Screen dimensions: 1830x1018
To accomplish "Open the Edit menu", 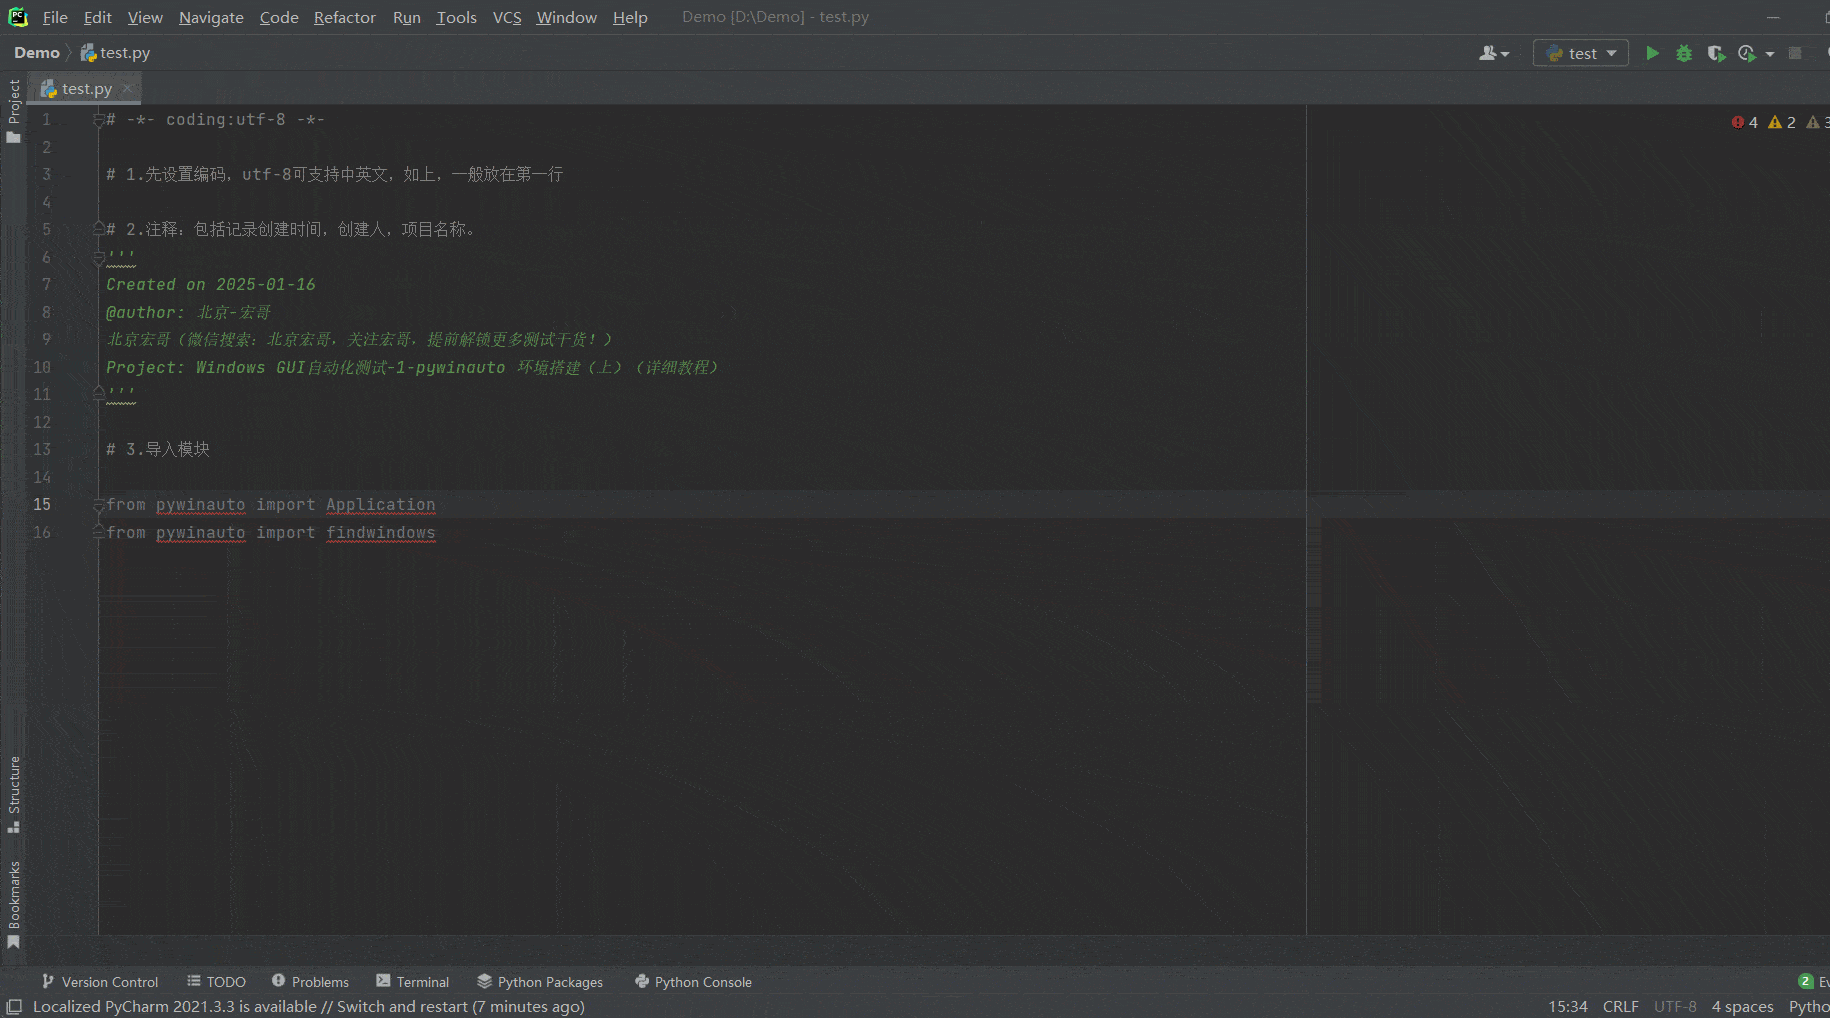I will pos(98,17).
